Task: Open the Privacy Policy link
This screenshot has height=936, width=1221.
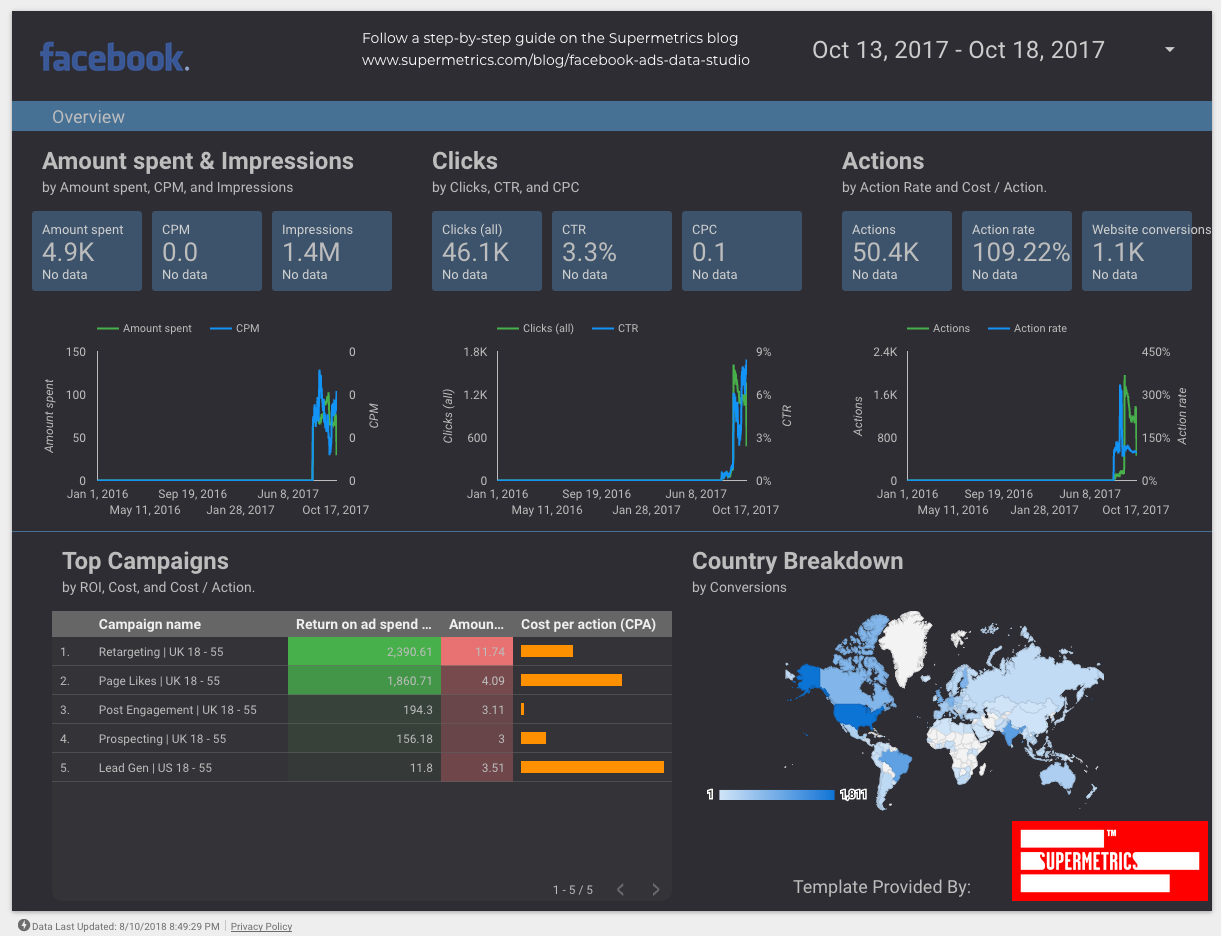Action: 261,926
